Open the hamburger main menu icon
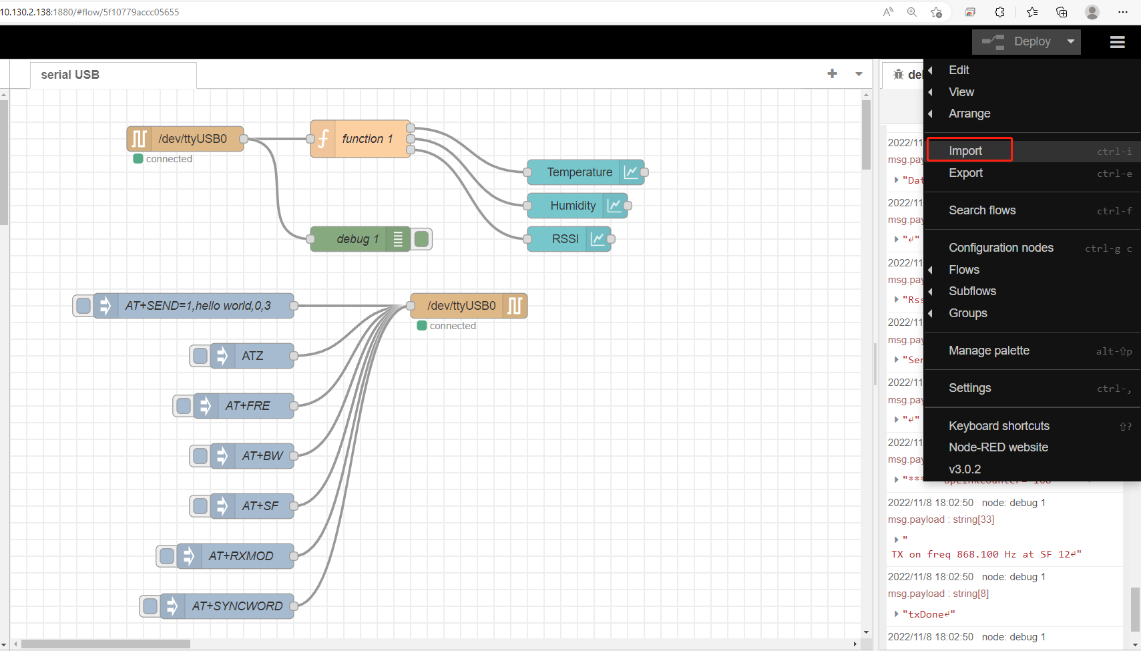 1117,42
